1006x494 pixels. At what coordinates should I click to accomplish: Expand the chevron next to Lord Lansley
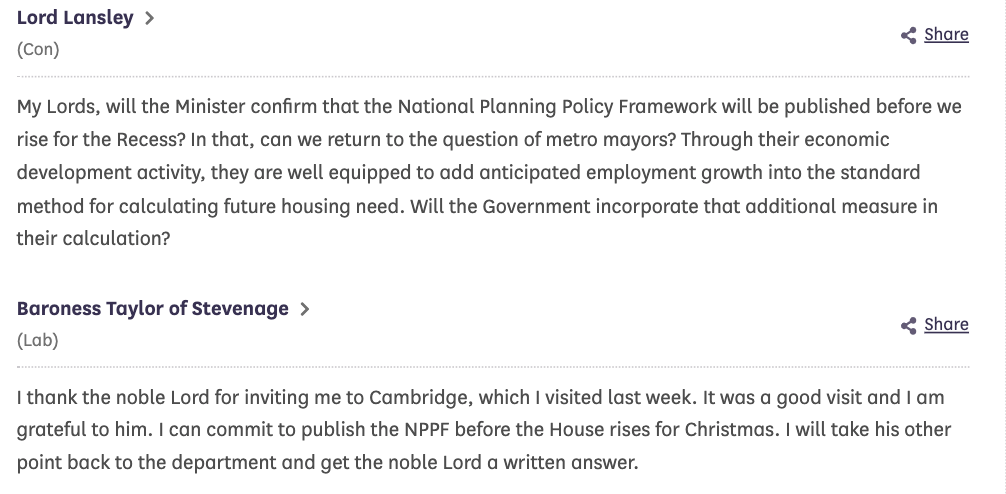pos(149,18)
